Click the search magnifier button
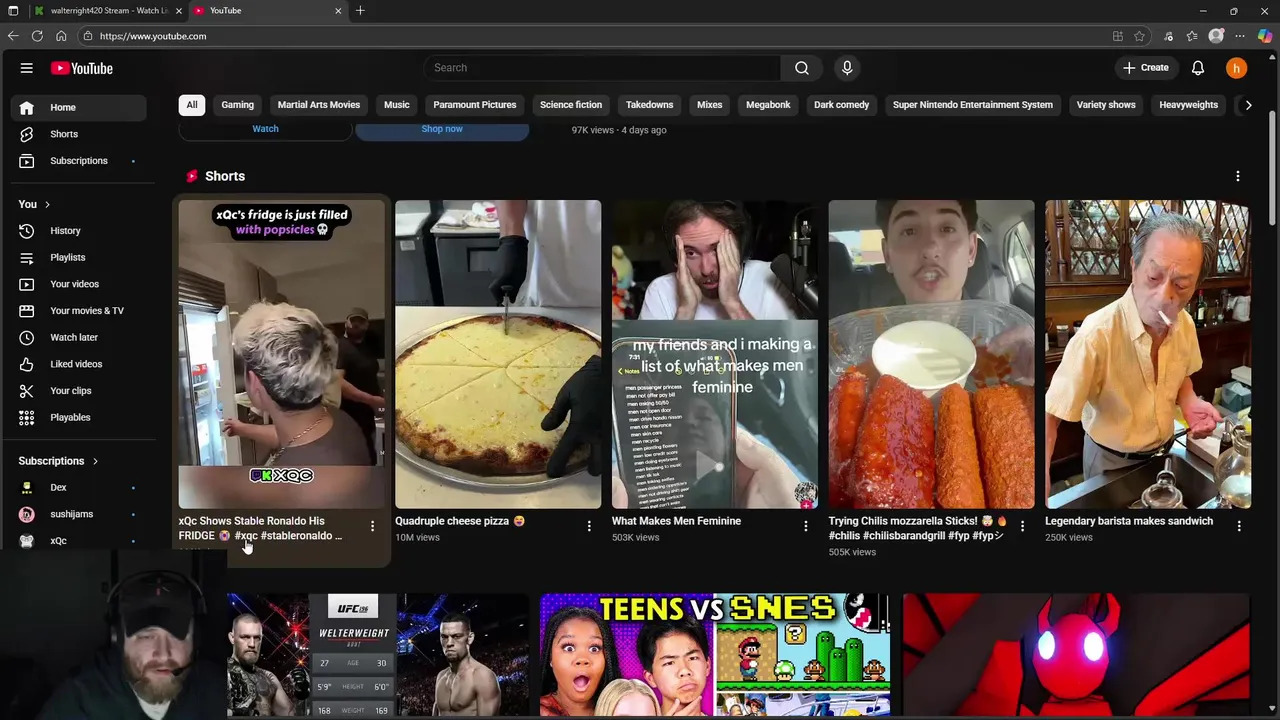 coord(801,68)
